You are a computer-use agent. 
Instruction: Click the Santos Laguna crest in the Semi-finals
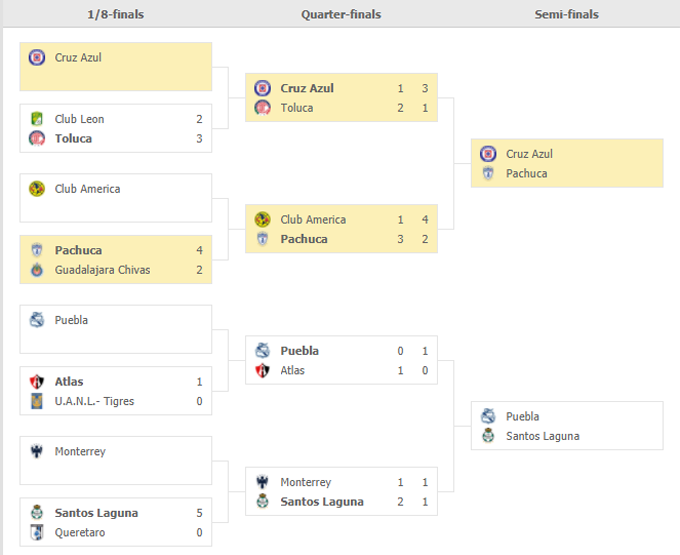(488, 436)
